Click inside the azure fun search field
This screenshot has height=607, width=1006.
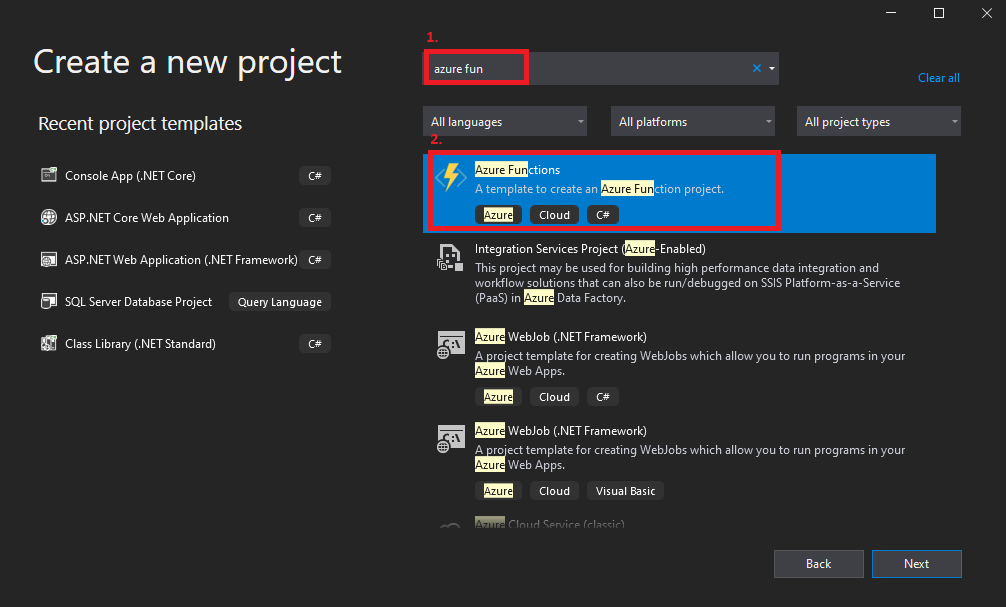pyautogui.click(x=550, y=68)
